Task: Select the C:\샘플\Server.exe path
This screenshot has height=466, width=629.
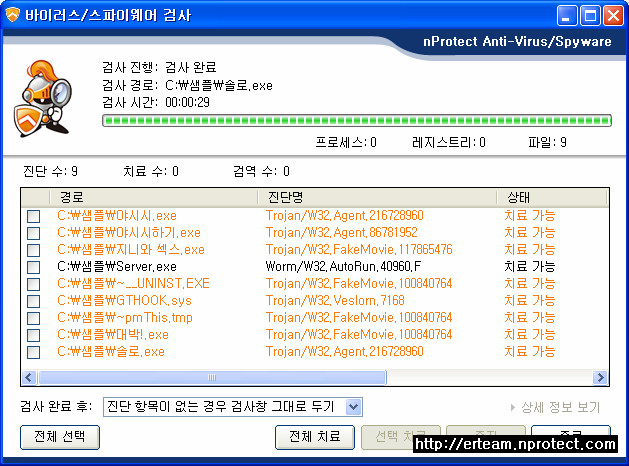Action: point(117,267)
